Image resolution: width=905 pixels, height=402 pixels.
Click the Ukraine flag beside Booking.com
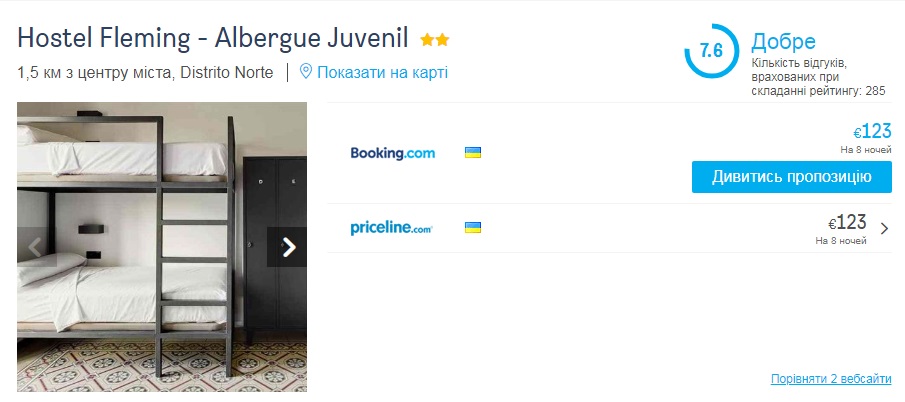[473, 153]
